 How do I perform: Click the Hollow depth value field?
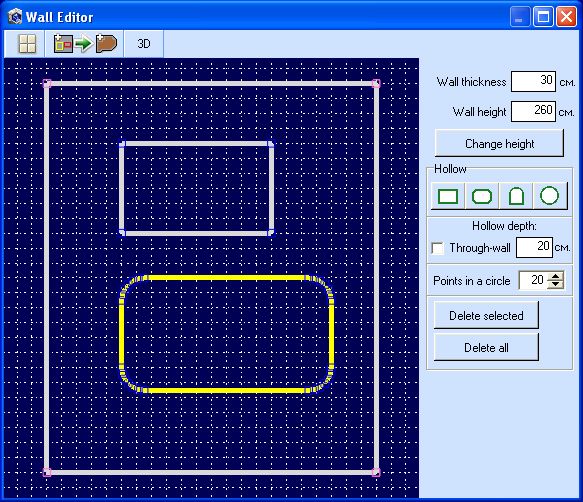click(x=534, y=247)
